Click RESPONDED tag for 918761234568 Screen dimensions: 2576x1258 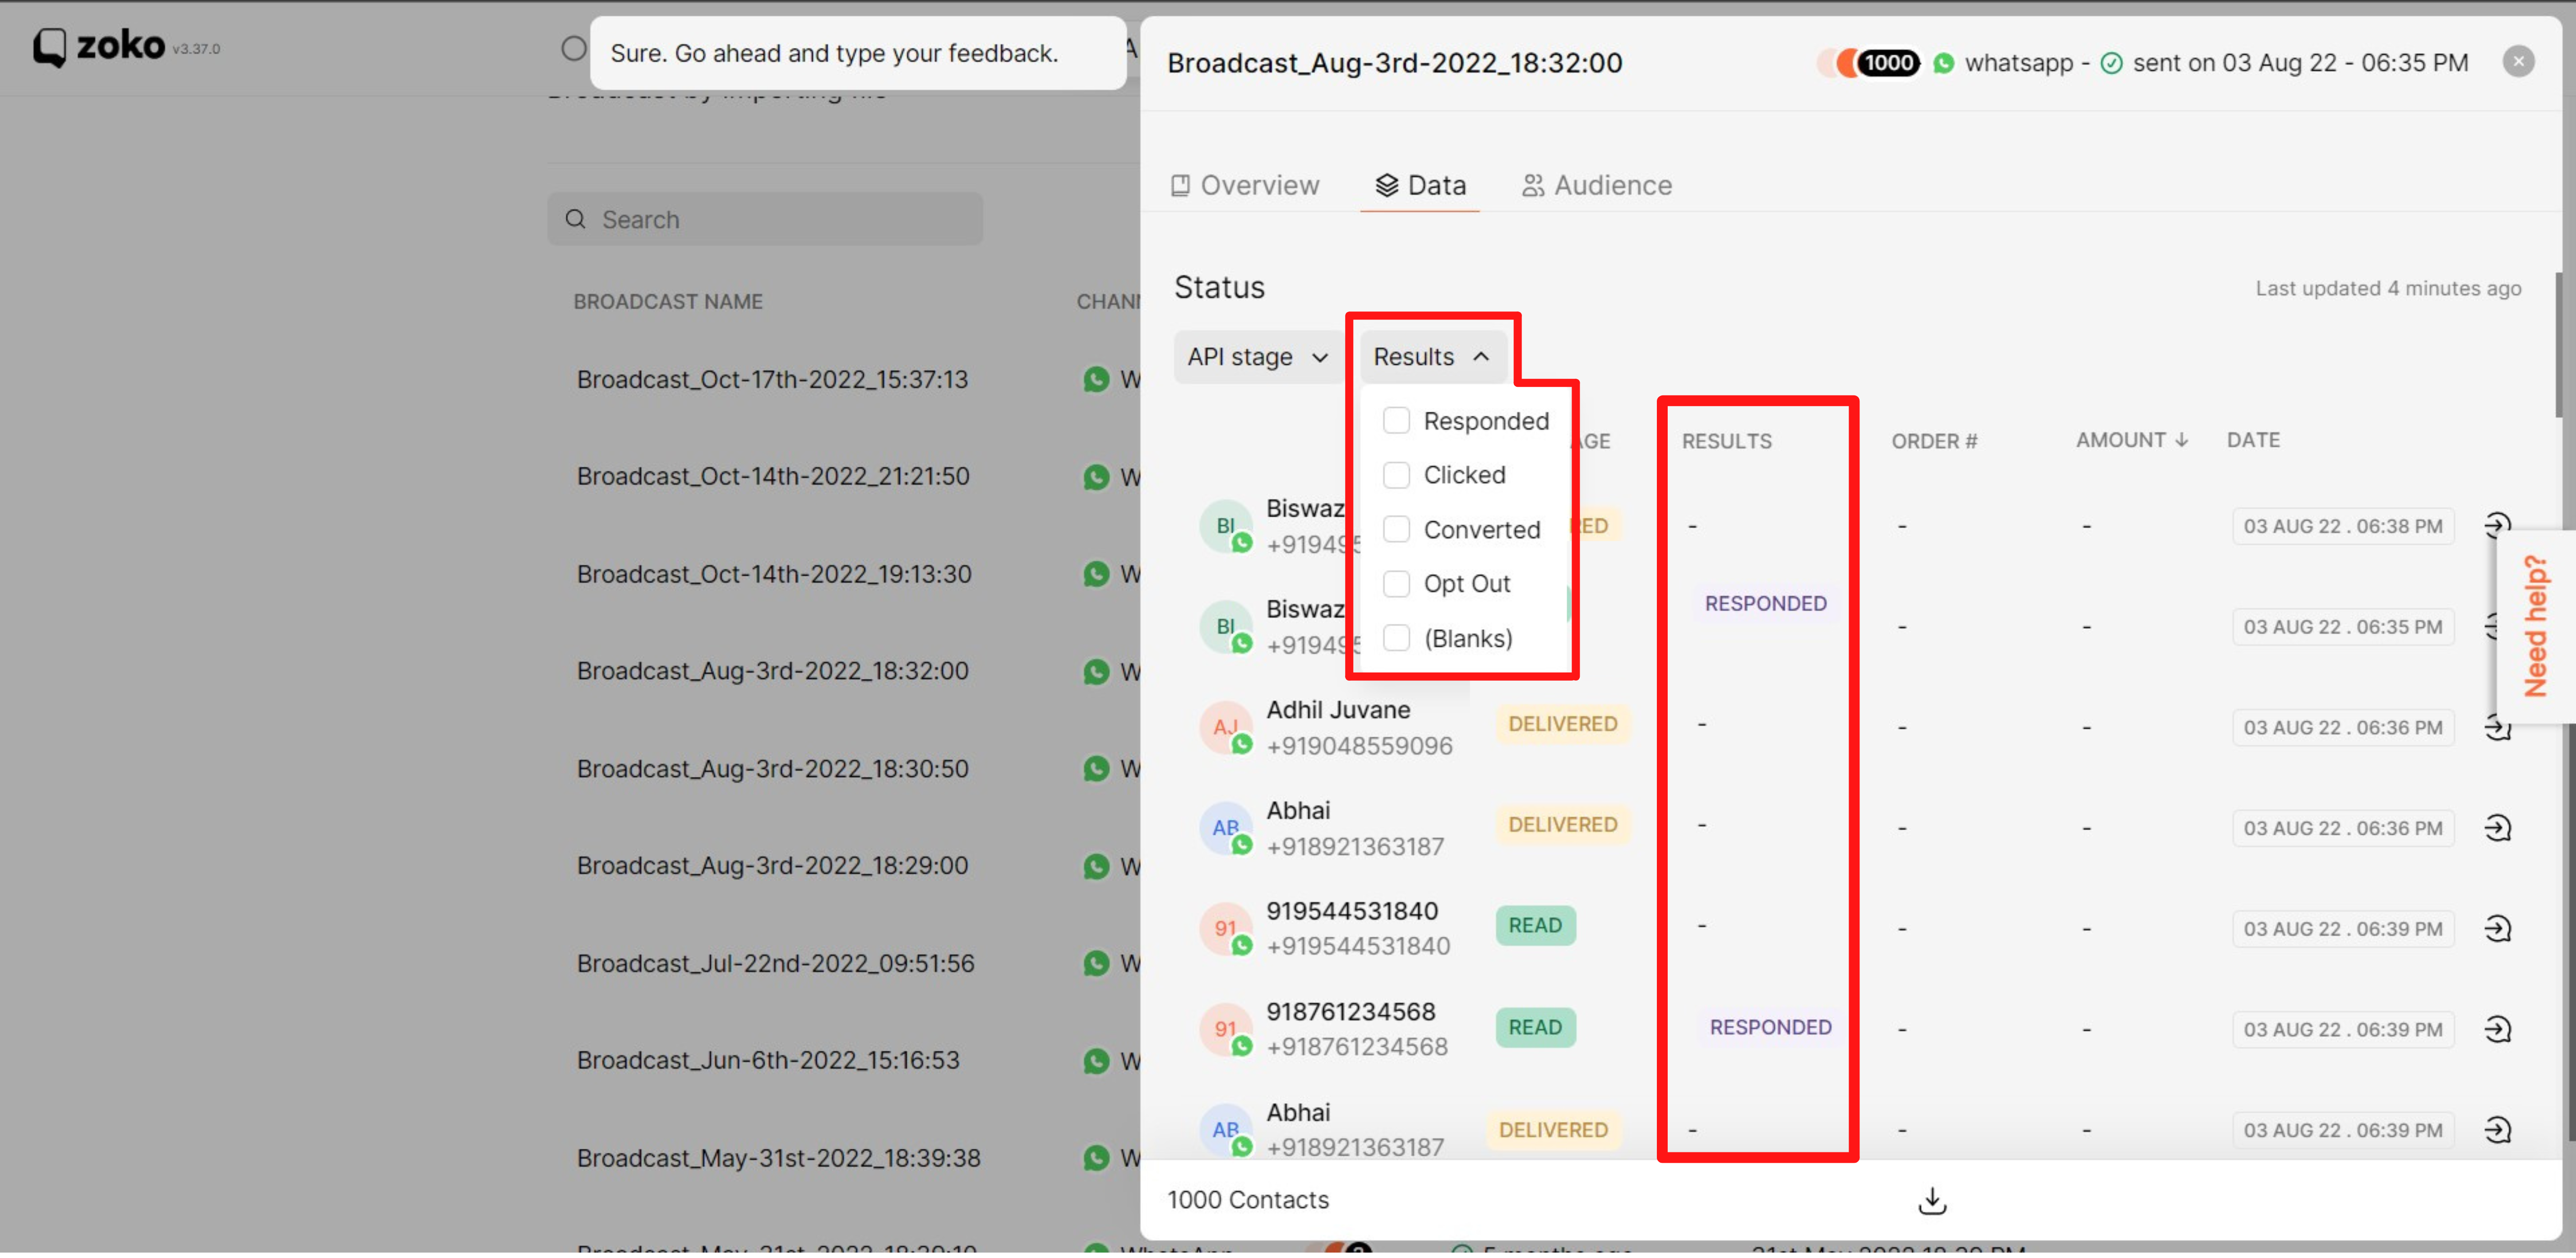1770,1028
